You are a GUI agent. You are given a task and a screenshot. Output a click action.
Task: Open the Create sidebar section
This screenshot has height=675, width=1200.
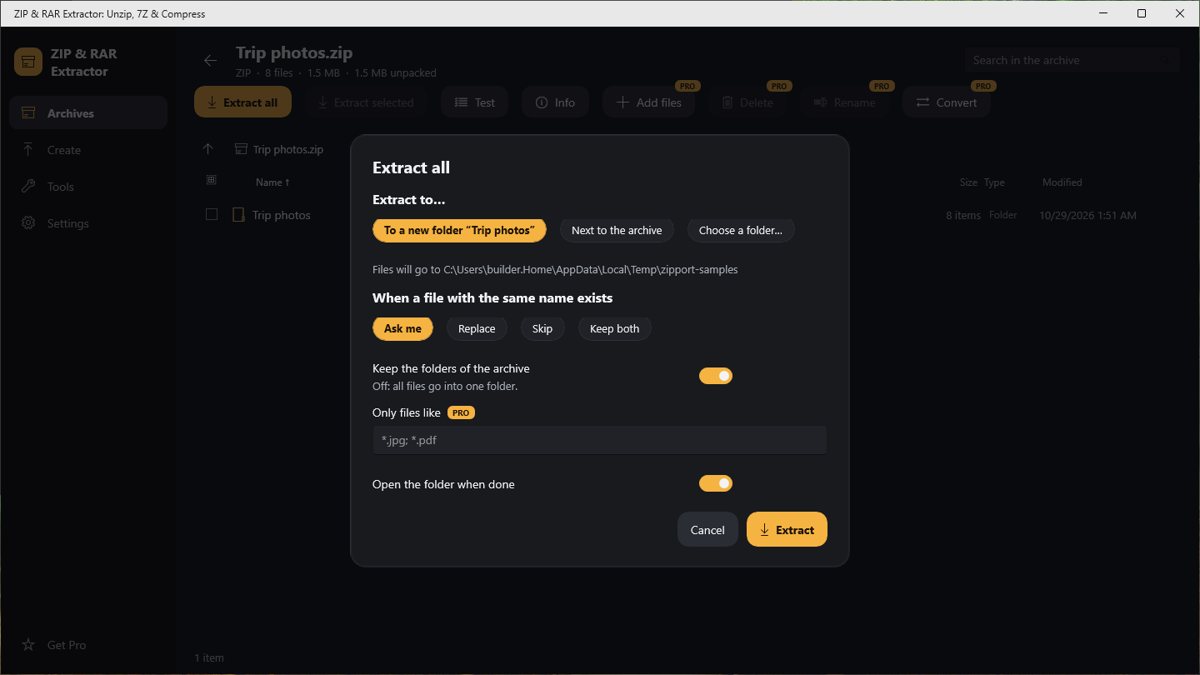coord(88,150)
